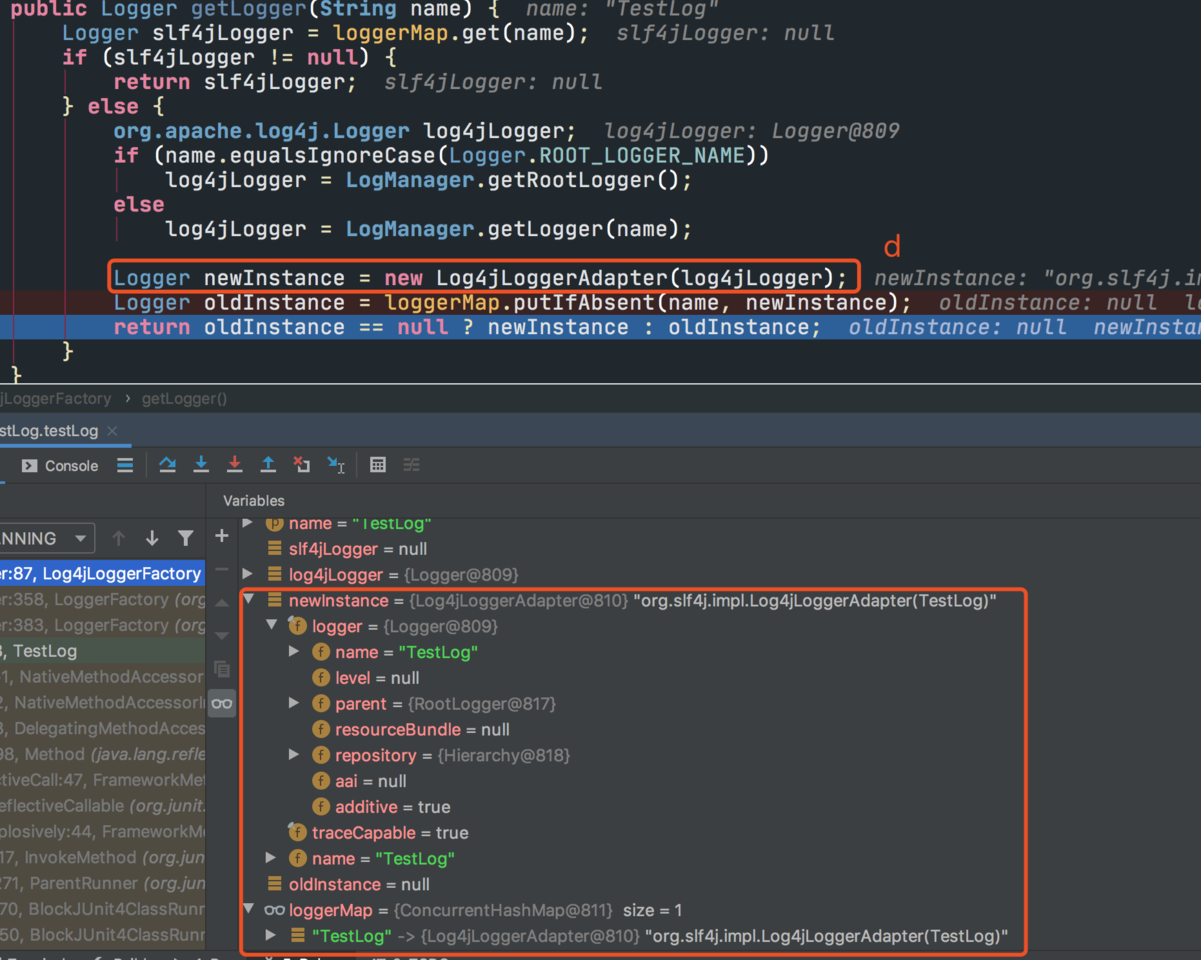Click the Step Out icon
Viewport: 1201px width, 960px height.
(268, 465)
